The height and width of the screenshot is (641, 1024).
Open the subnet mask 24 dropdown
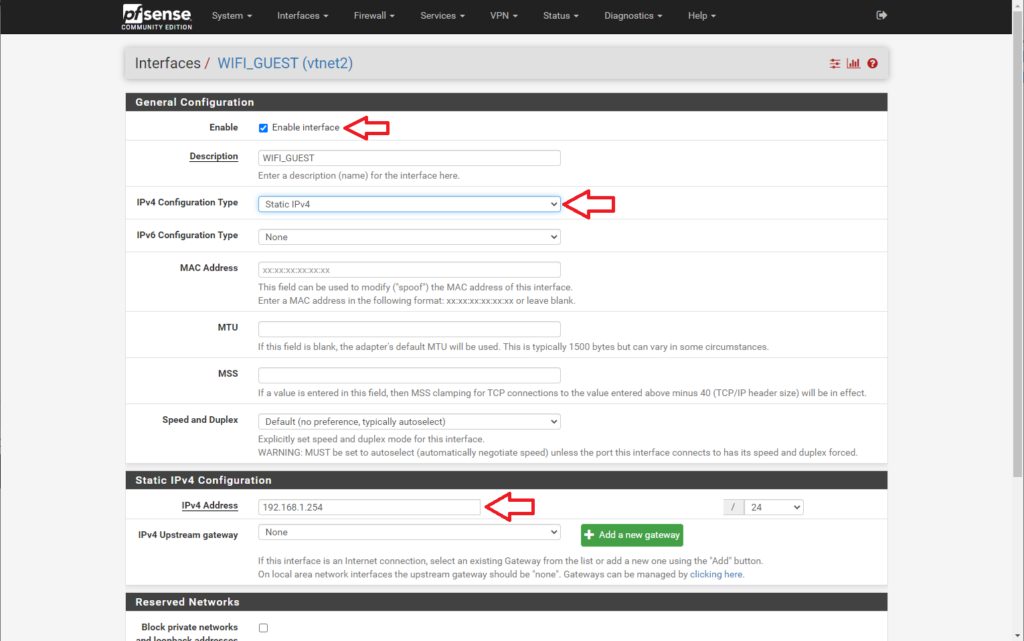point(774,507)
